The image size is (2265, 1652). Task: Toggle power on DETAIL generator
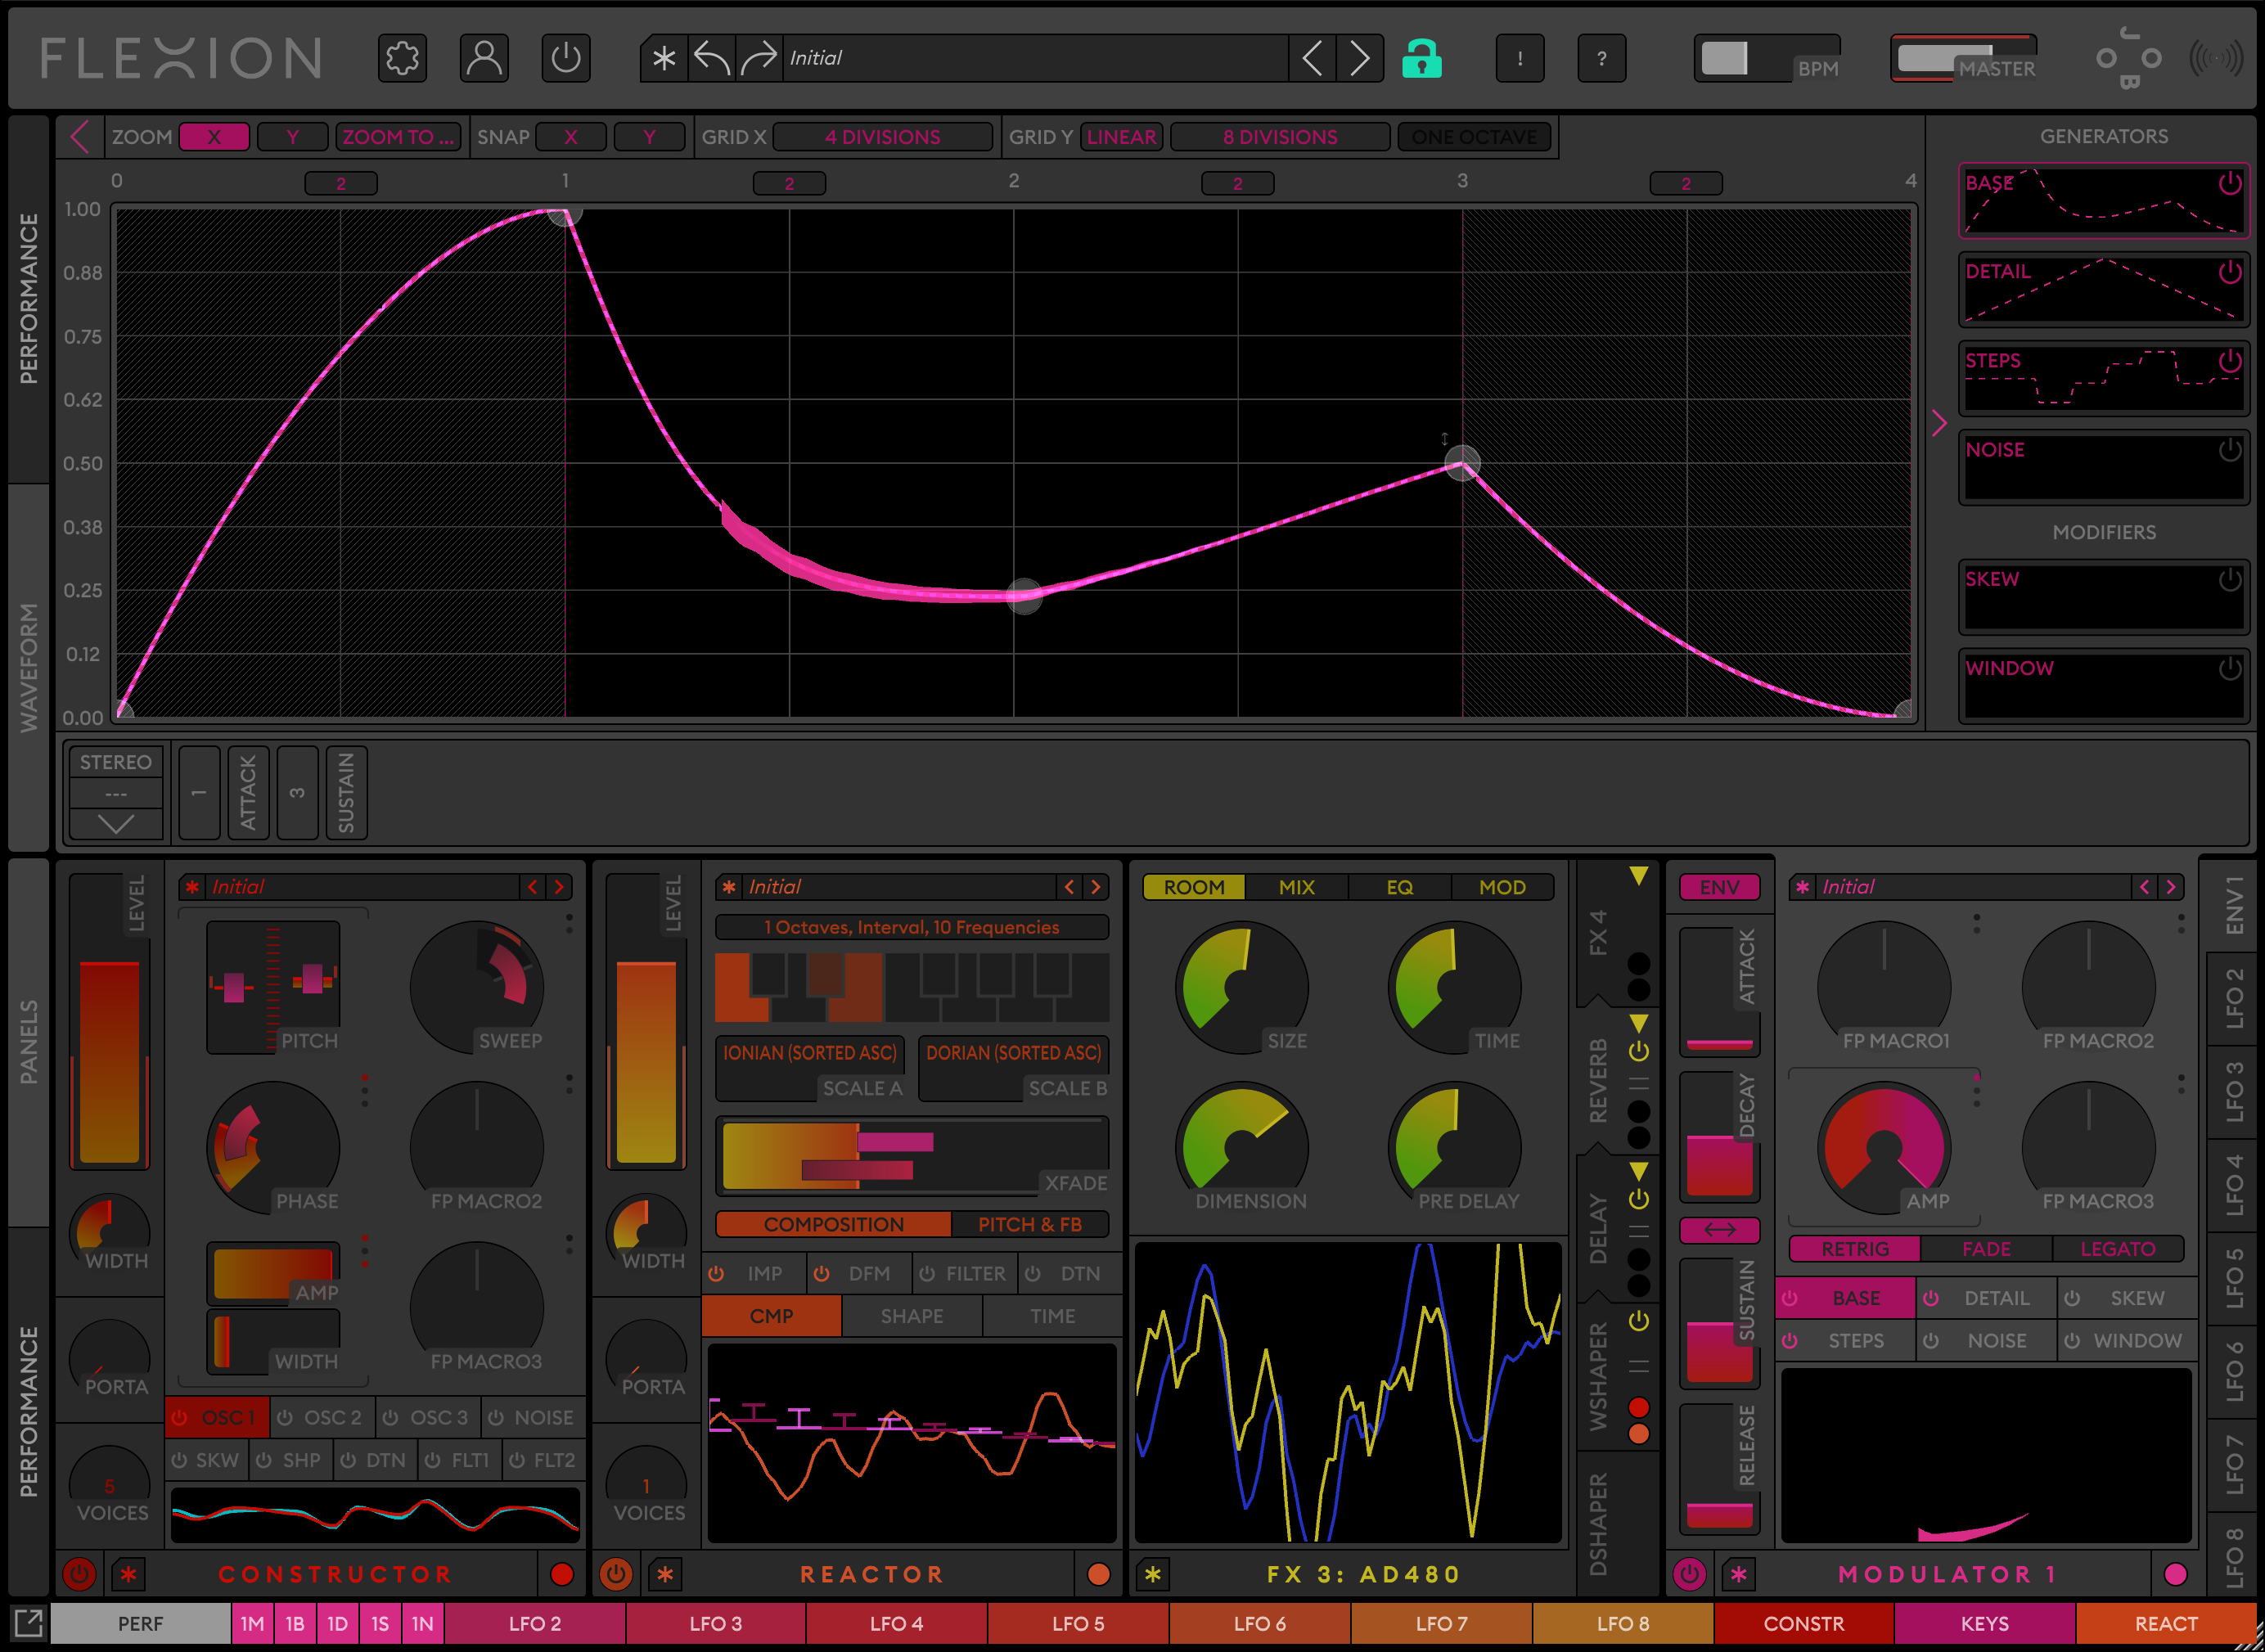click(x=2229, y=272)
